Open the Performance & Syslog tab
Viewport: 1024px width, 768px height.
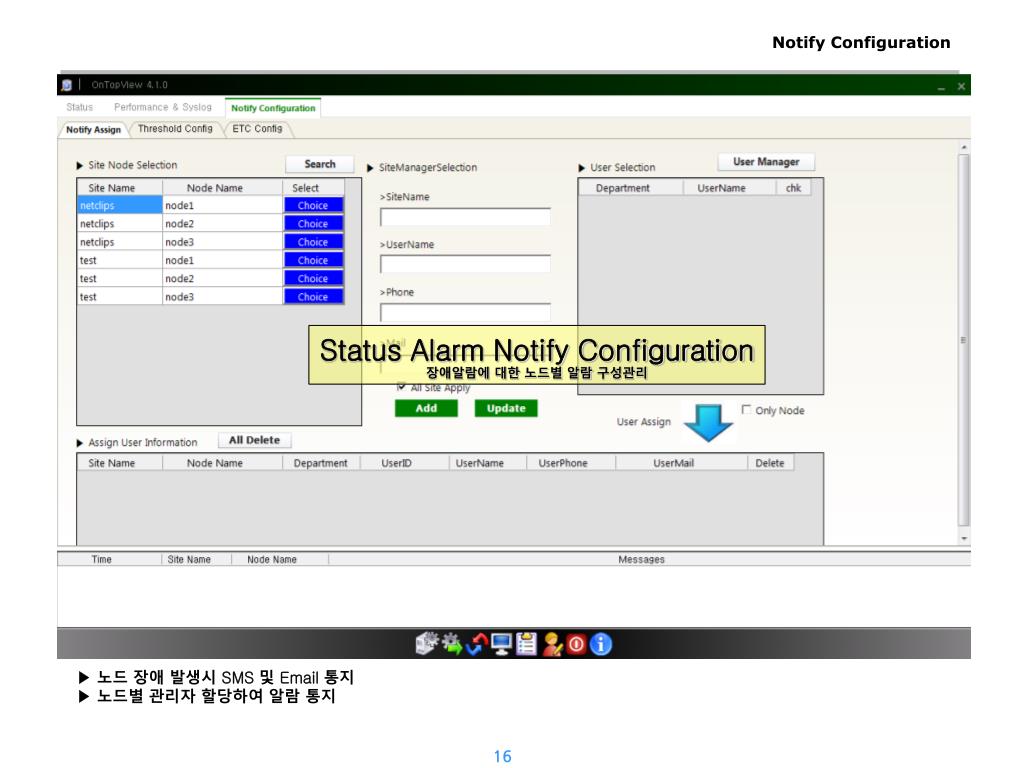pyautogui.click(x=163, y=107)
